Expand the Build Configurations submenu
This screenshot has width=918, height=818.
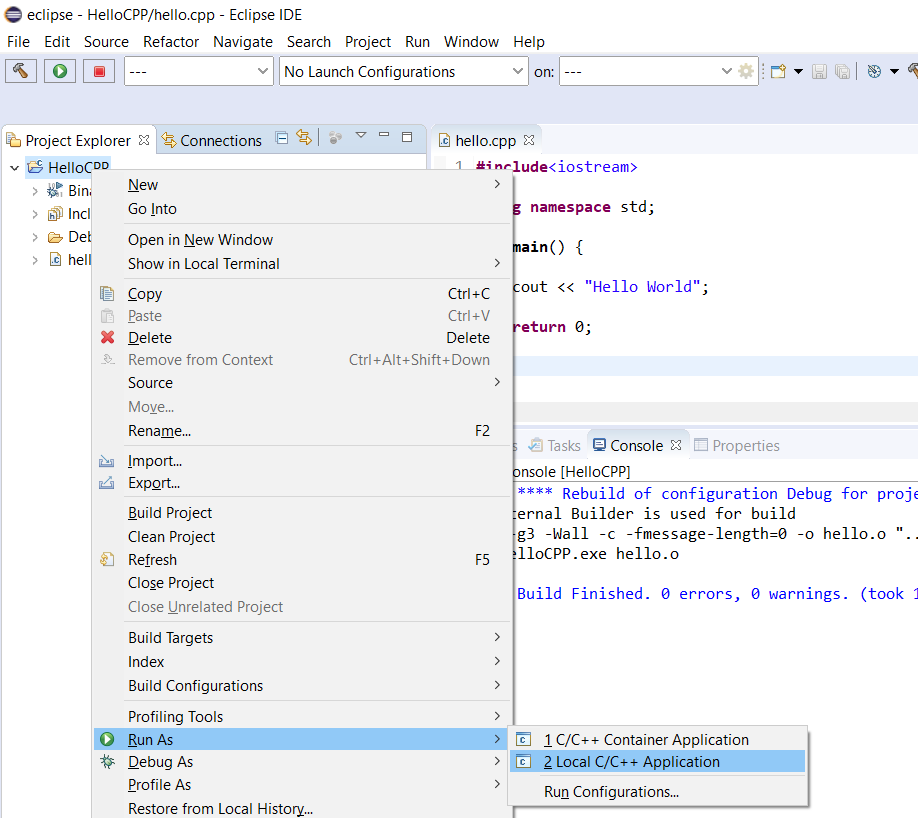(x=302, y=686)
